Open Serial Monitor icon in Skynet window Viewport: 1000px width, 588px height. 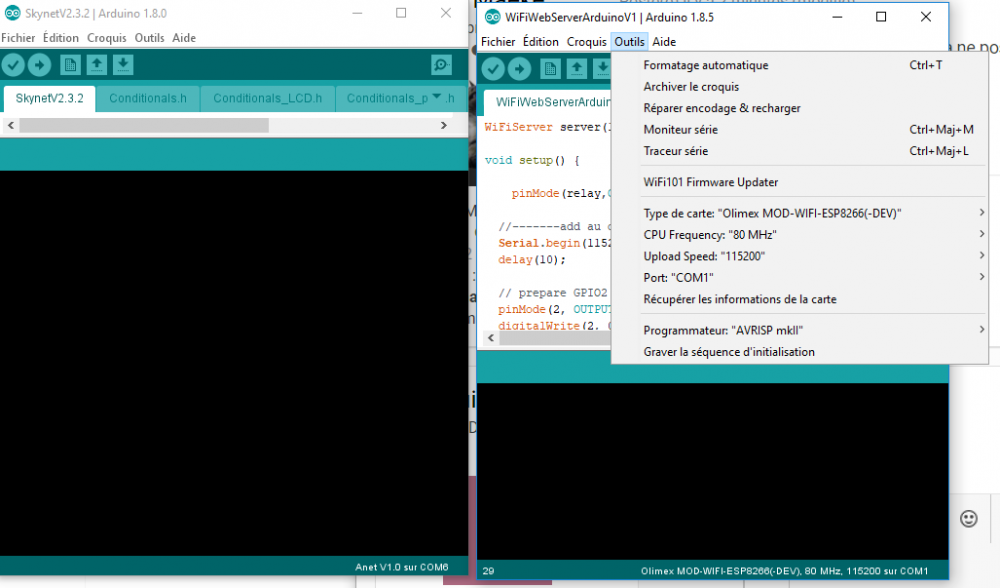[x=441, y=64]
